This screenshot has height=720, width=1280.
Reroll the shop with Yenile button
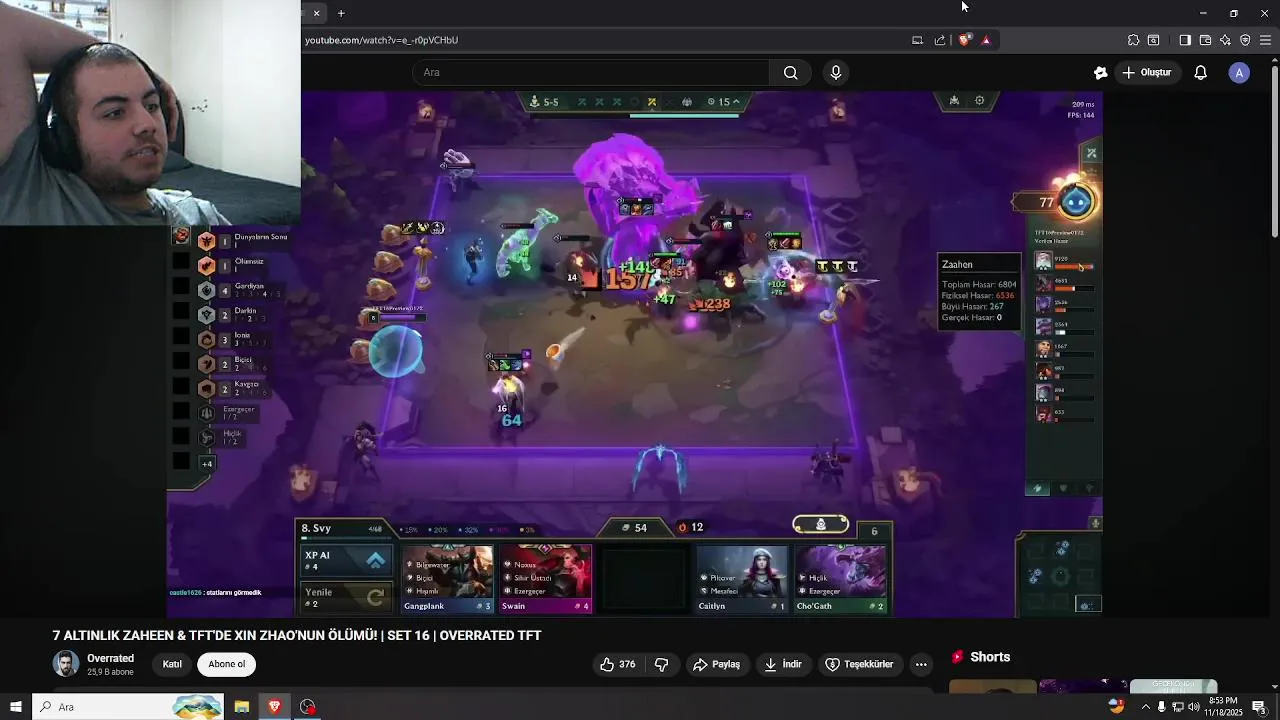(x=345, y=597)
